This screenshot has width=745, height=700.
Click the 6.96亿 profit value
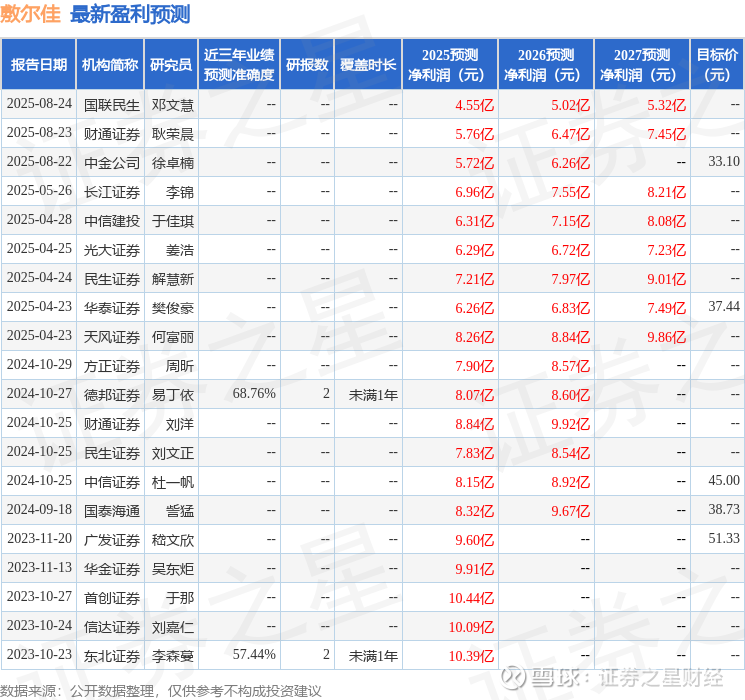click(x=475, y=192)
